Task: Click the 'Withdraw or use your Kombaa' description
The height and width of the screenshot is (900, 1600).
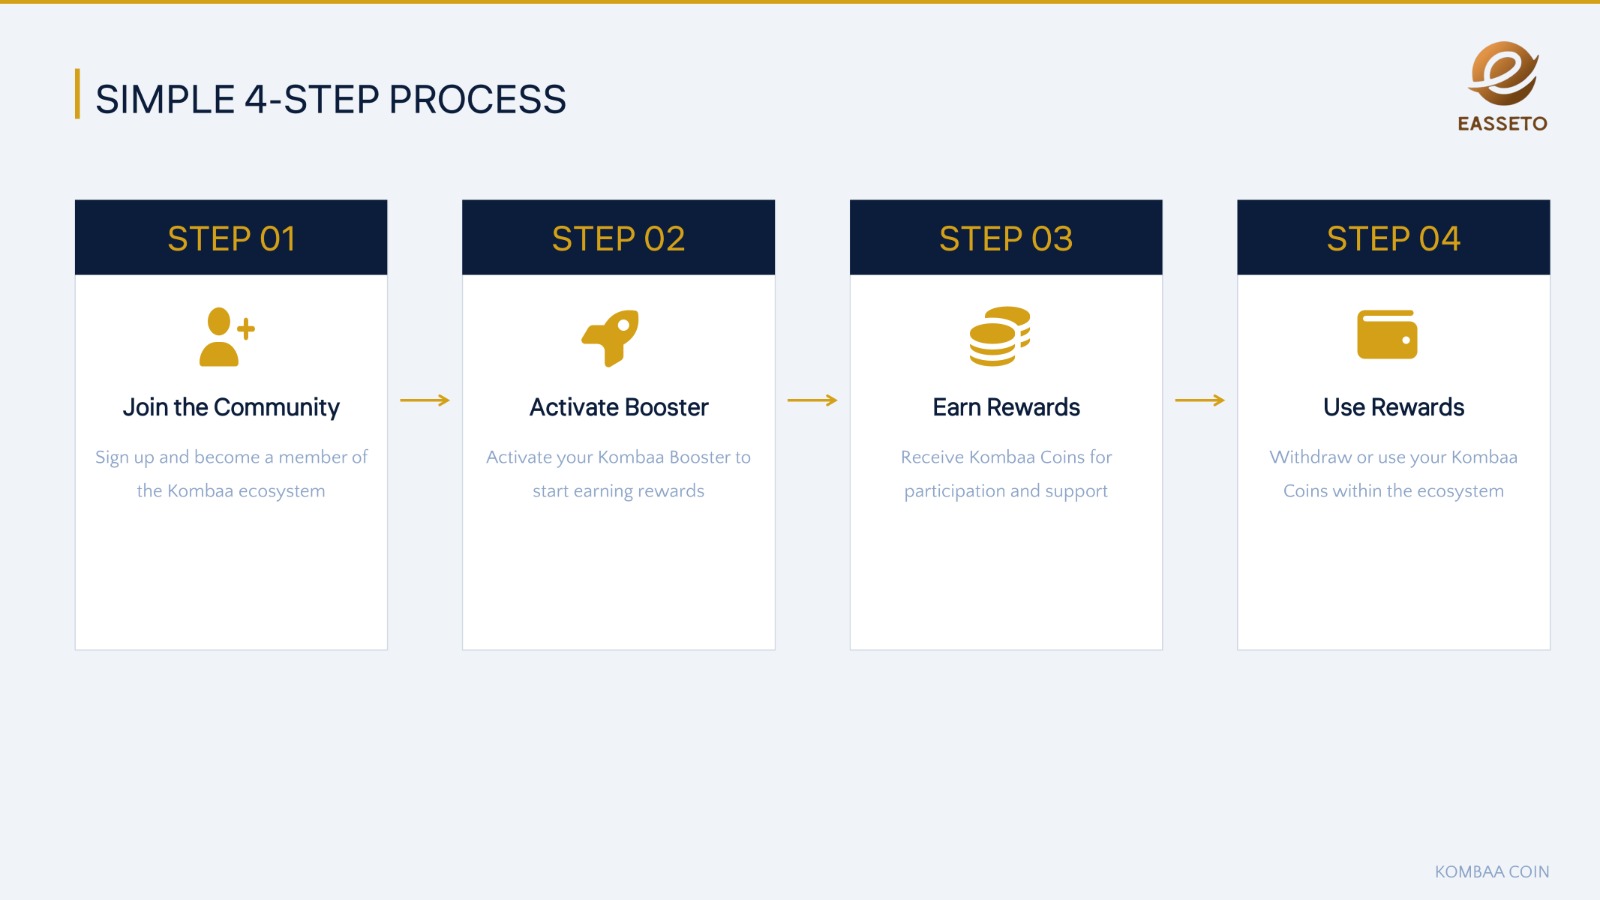Action: 1393,474
